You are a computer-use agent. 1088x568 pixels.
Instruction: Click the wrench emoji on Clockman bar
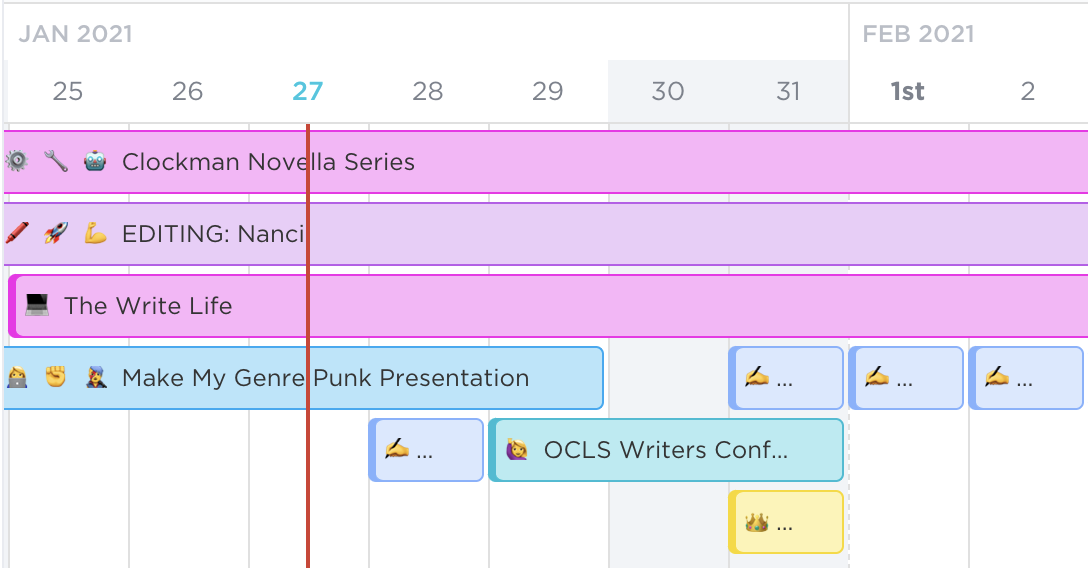[x=56, y=162]
